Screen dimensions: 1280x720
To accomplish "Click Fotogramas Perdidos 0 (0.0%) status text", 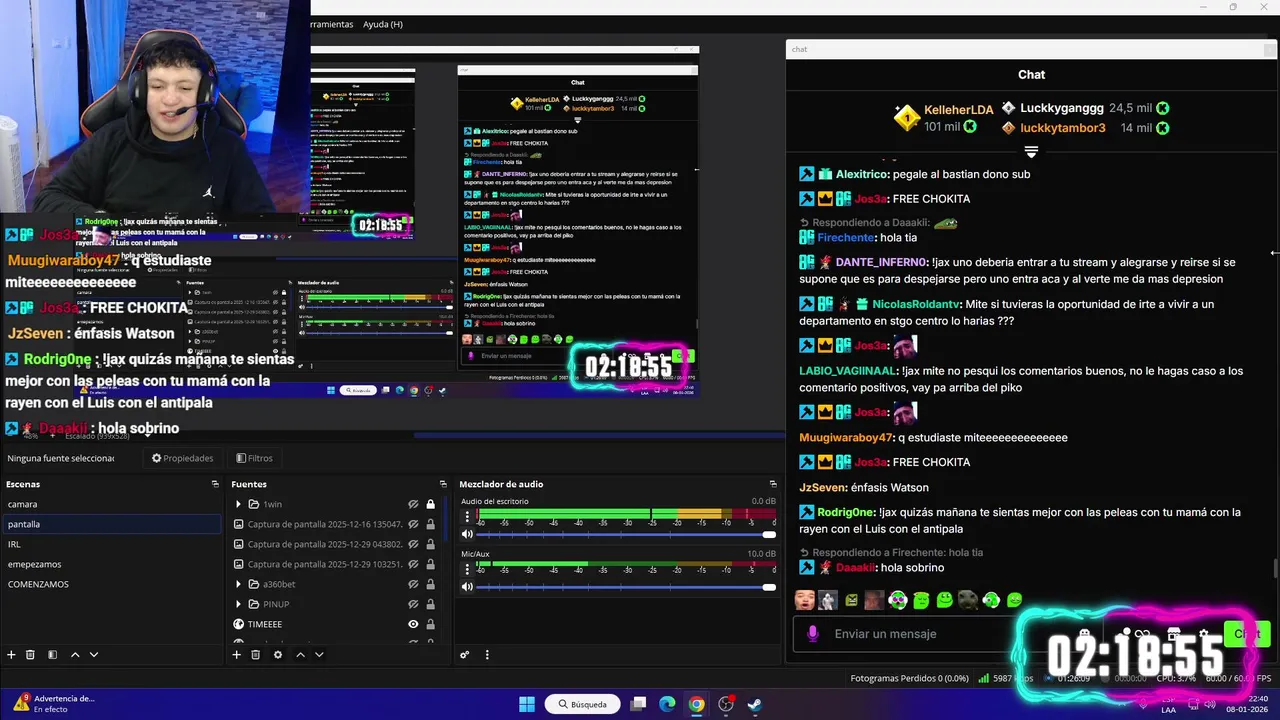I will tap(909, 678).
